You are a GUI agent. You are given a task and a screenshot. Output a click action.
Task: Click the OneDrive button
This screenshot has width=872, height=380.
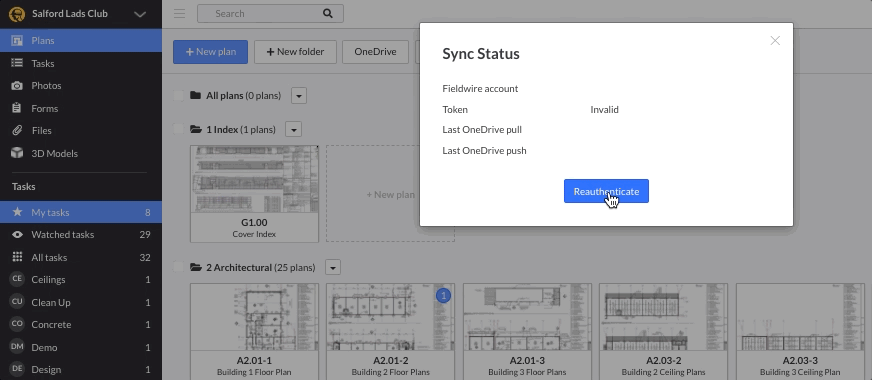tap(375, 52)
